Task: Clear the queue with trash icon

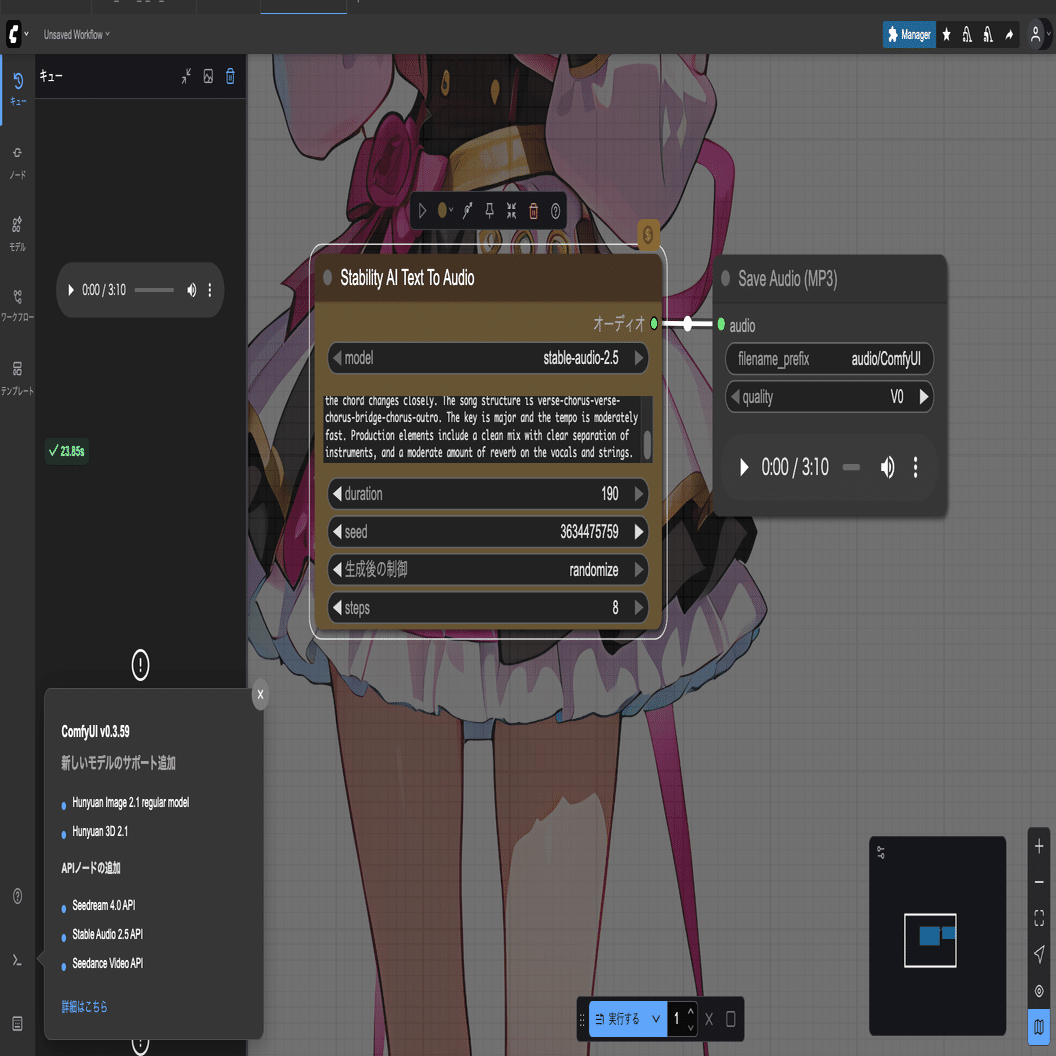Action: (230, 76)
